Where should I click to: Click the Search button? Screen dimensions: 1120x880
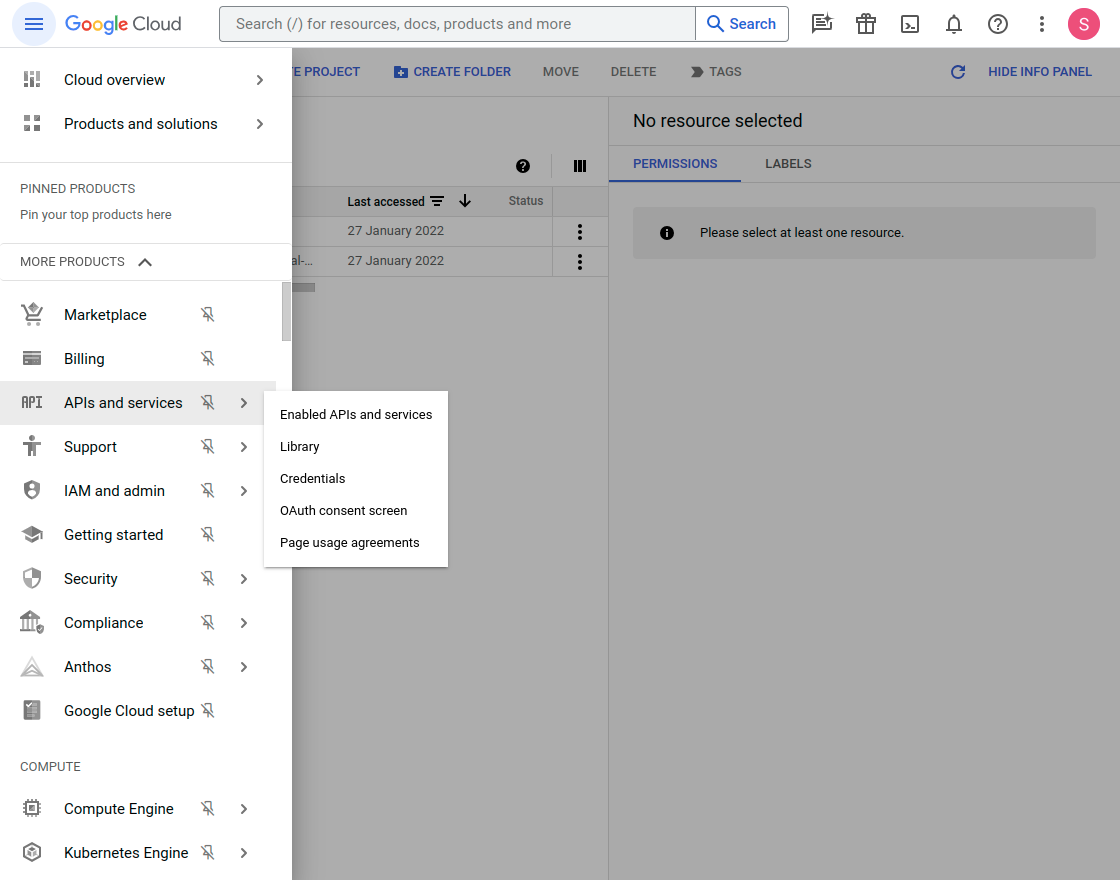(741, 24)
